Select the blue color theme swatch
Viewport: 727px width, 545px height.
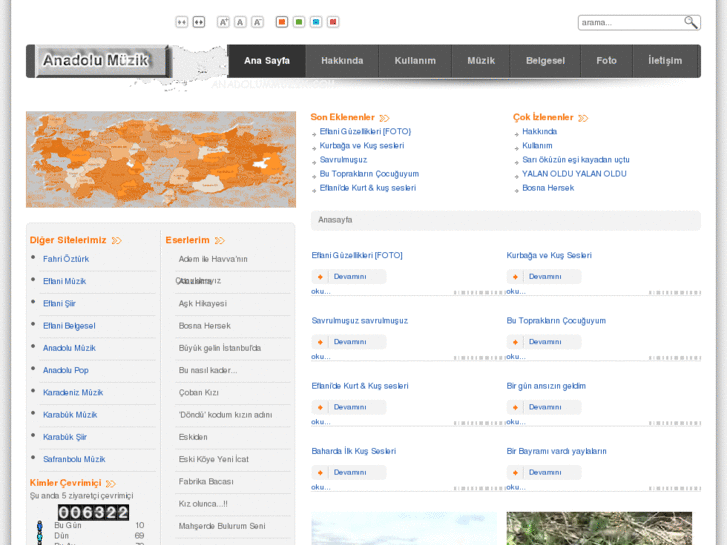[x=316, y=22]
